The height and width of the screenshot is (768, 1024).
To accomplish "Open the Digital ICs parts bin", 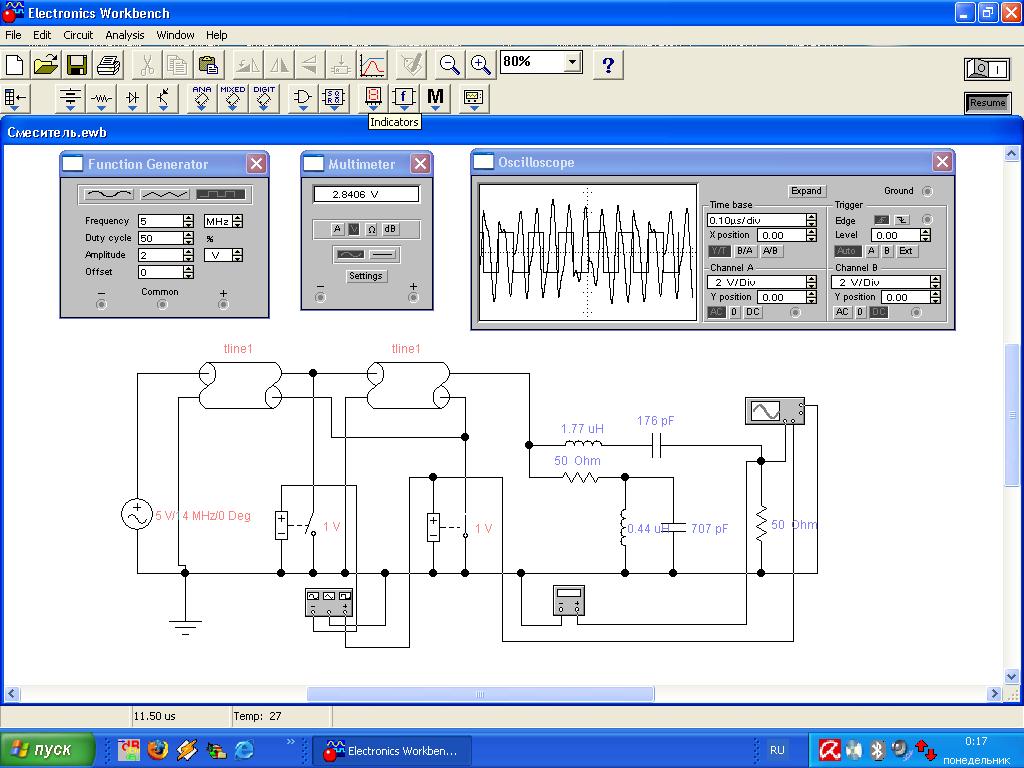I will tap(264, 98).
